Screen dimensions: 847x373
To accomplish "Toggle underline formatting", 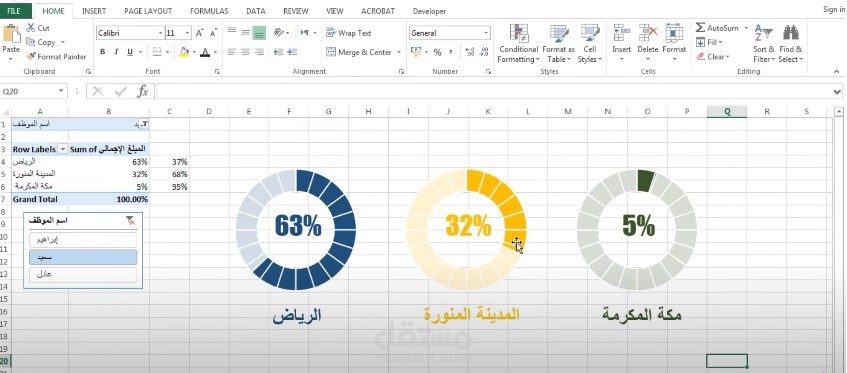I will tap(130, 52).
